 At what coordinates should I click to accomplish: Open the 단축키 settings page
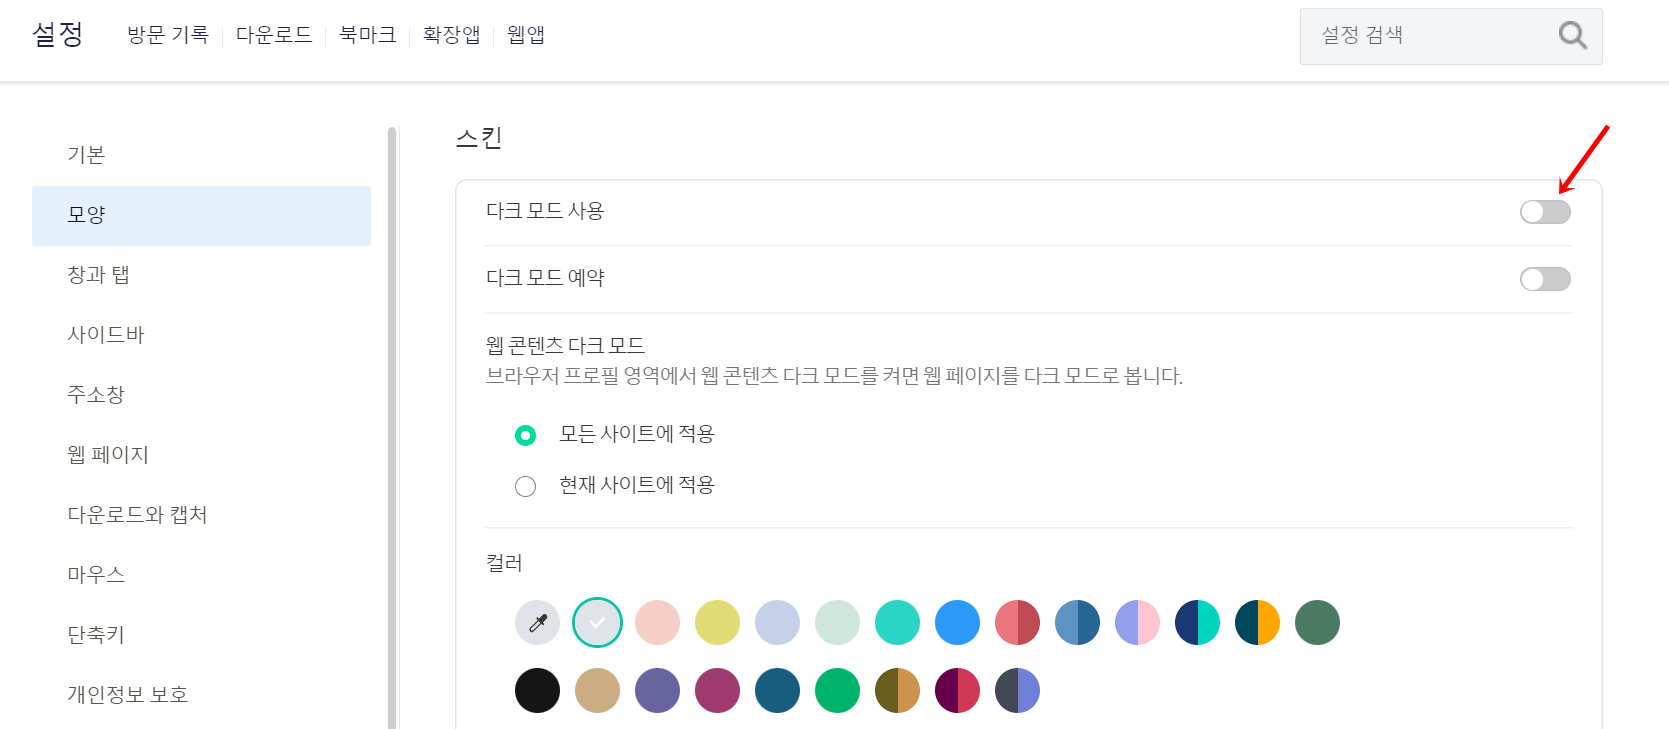point(96,634)
